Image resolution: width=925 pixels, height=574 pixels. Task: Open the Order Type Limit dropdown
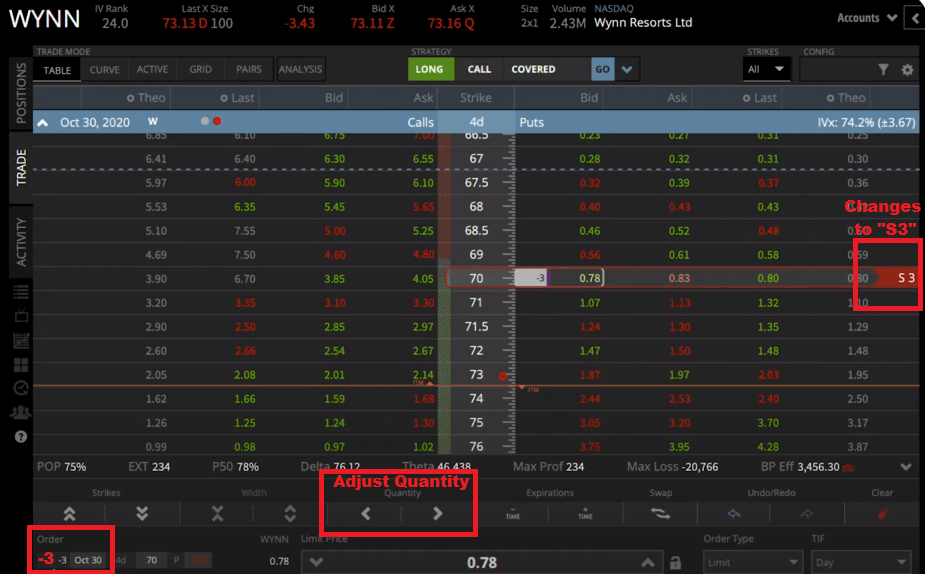(x=750, y=563)
